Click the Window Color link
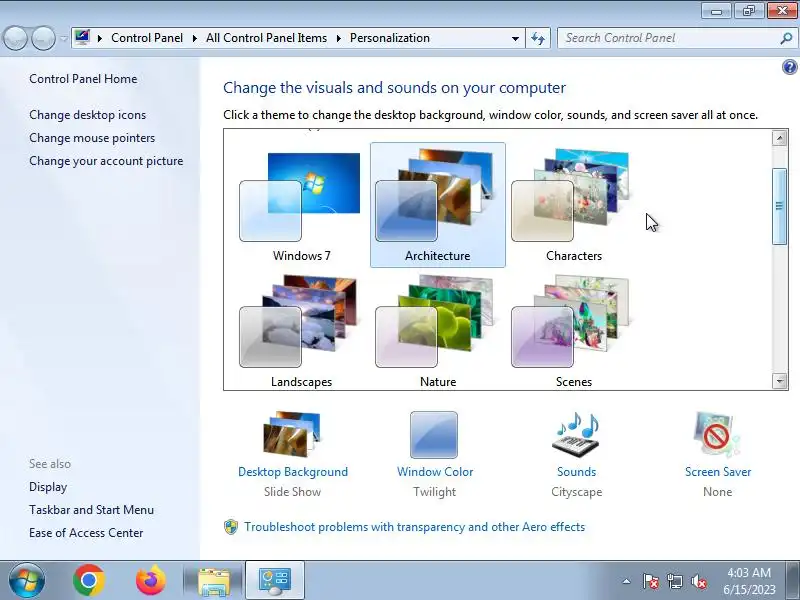Screen dimensions: 800x600 coord(435,472)
